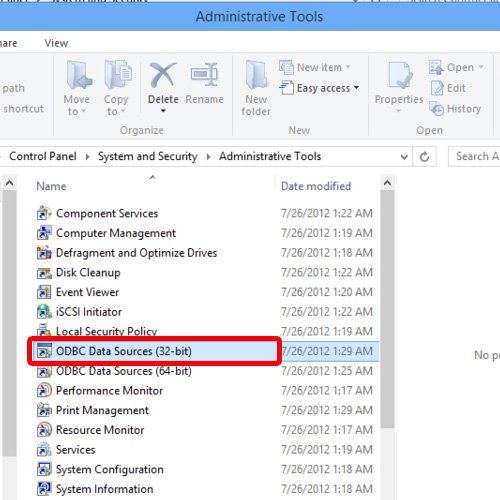This screenshot has height=500, width=500.
Task: Click the Easy access icon
Action: [x=287, y=88]
